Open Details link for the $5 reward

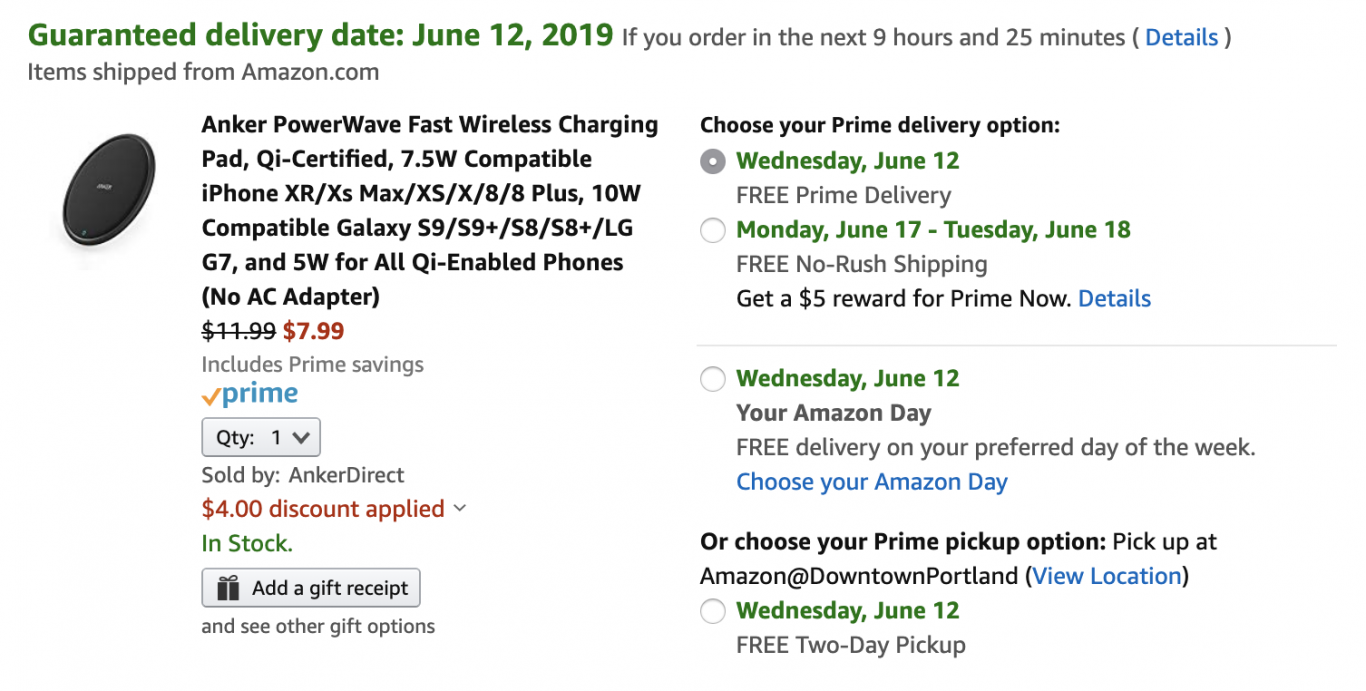(1114, 299)
